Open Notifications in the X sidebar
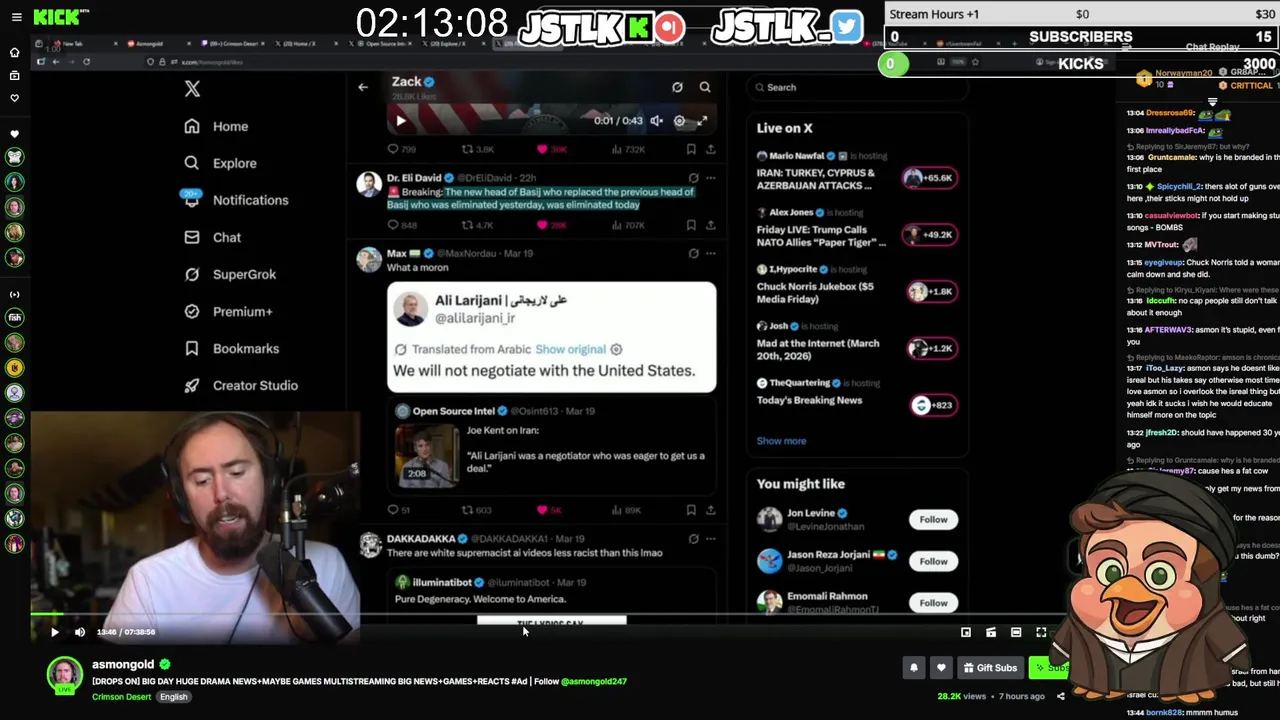 pyautogui.click(x=236, y=200)
